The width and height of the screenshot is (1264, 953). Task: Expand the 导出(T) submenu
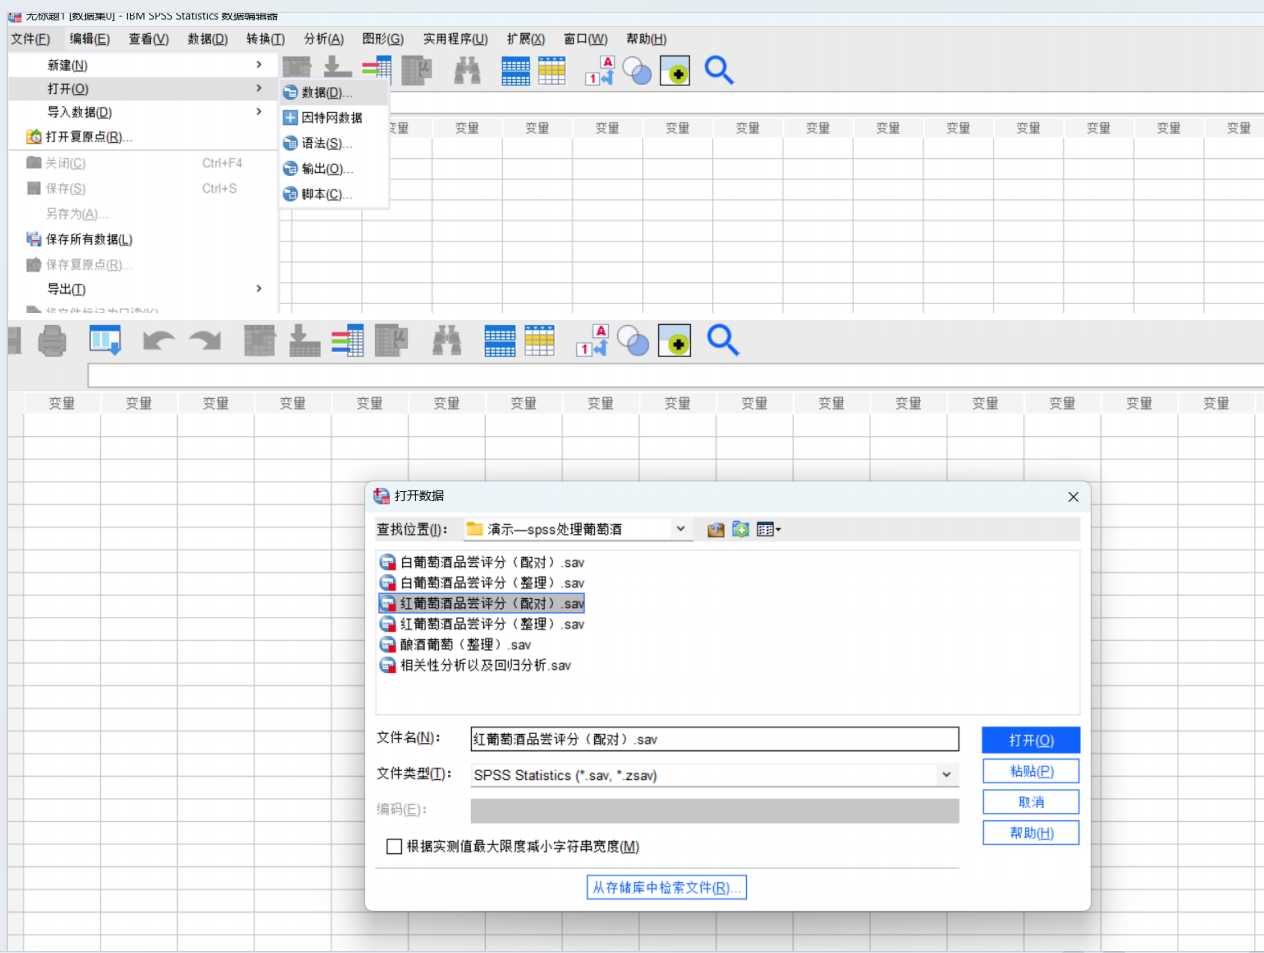click(143, 289)
